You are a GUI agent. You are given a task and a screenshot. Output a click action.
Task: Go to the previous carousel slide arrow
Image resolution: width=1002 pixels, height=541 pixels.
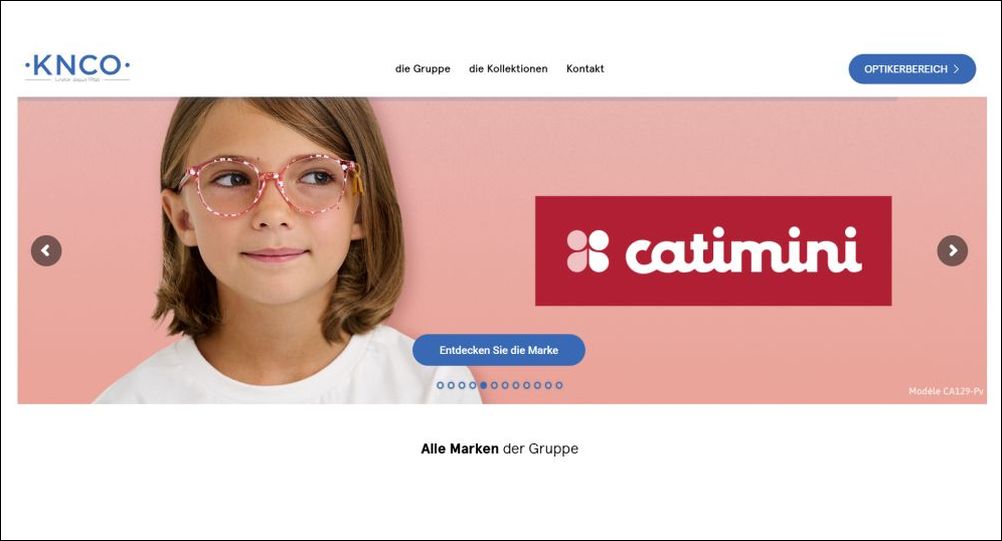46,250
